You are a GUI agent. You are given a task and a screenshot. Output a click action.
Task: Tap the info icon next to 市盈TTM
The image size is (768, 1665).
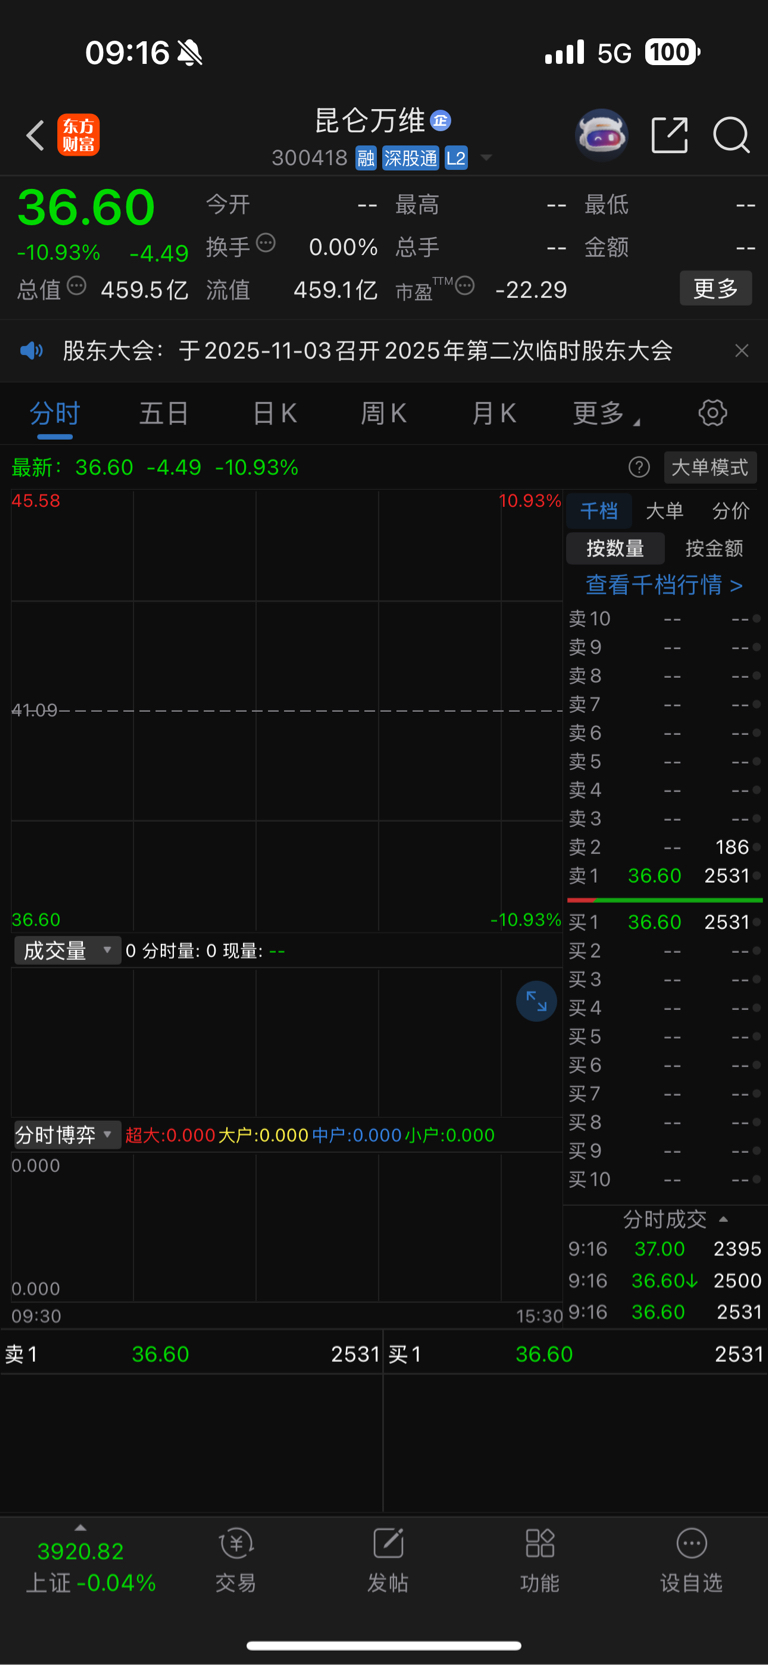click(x=465, y=286)
